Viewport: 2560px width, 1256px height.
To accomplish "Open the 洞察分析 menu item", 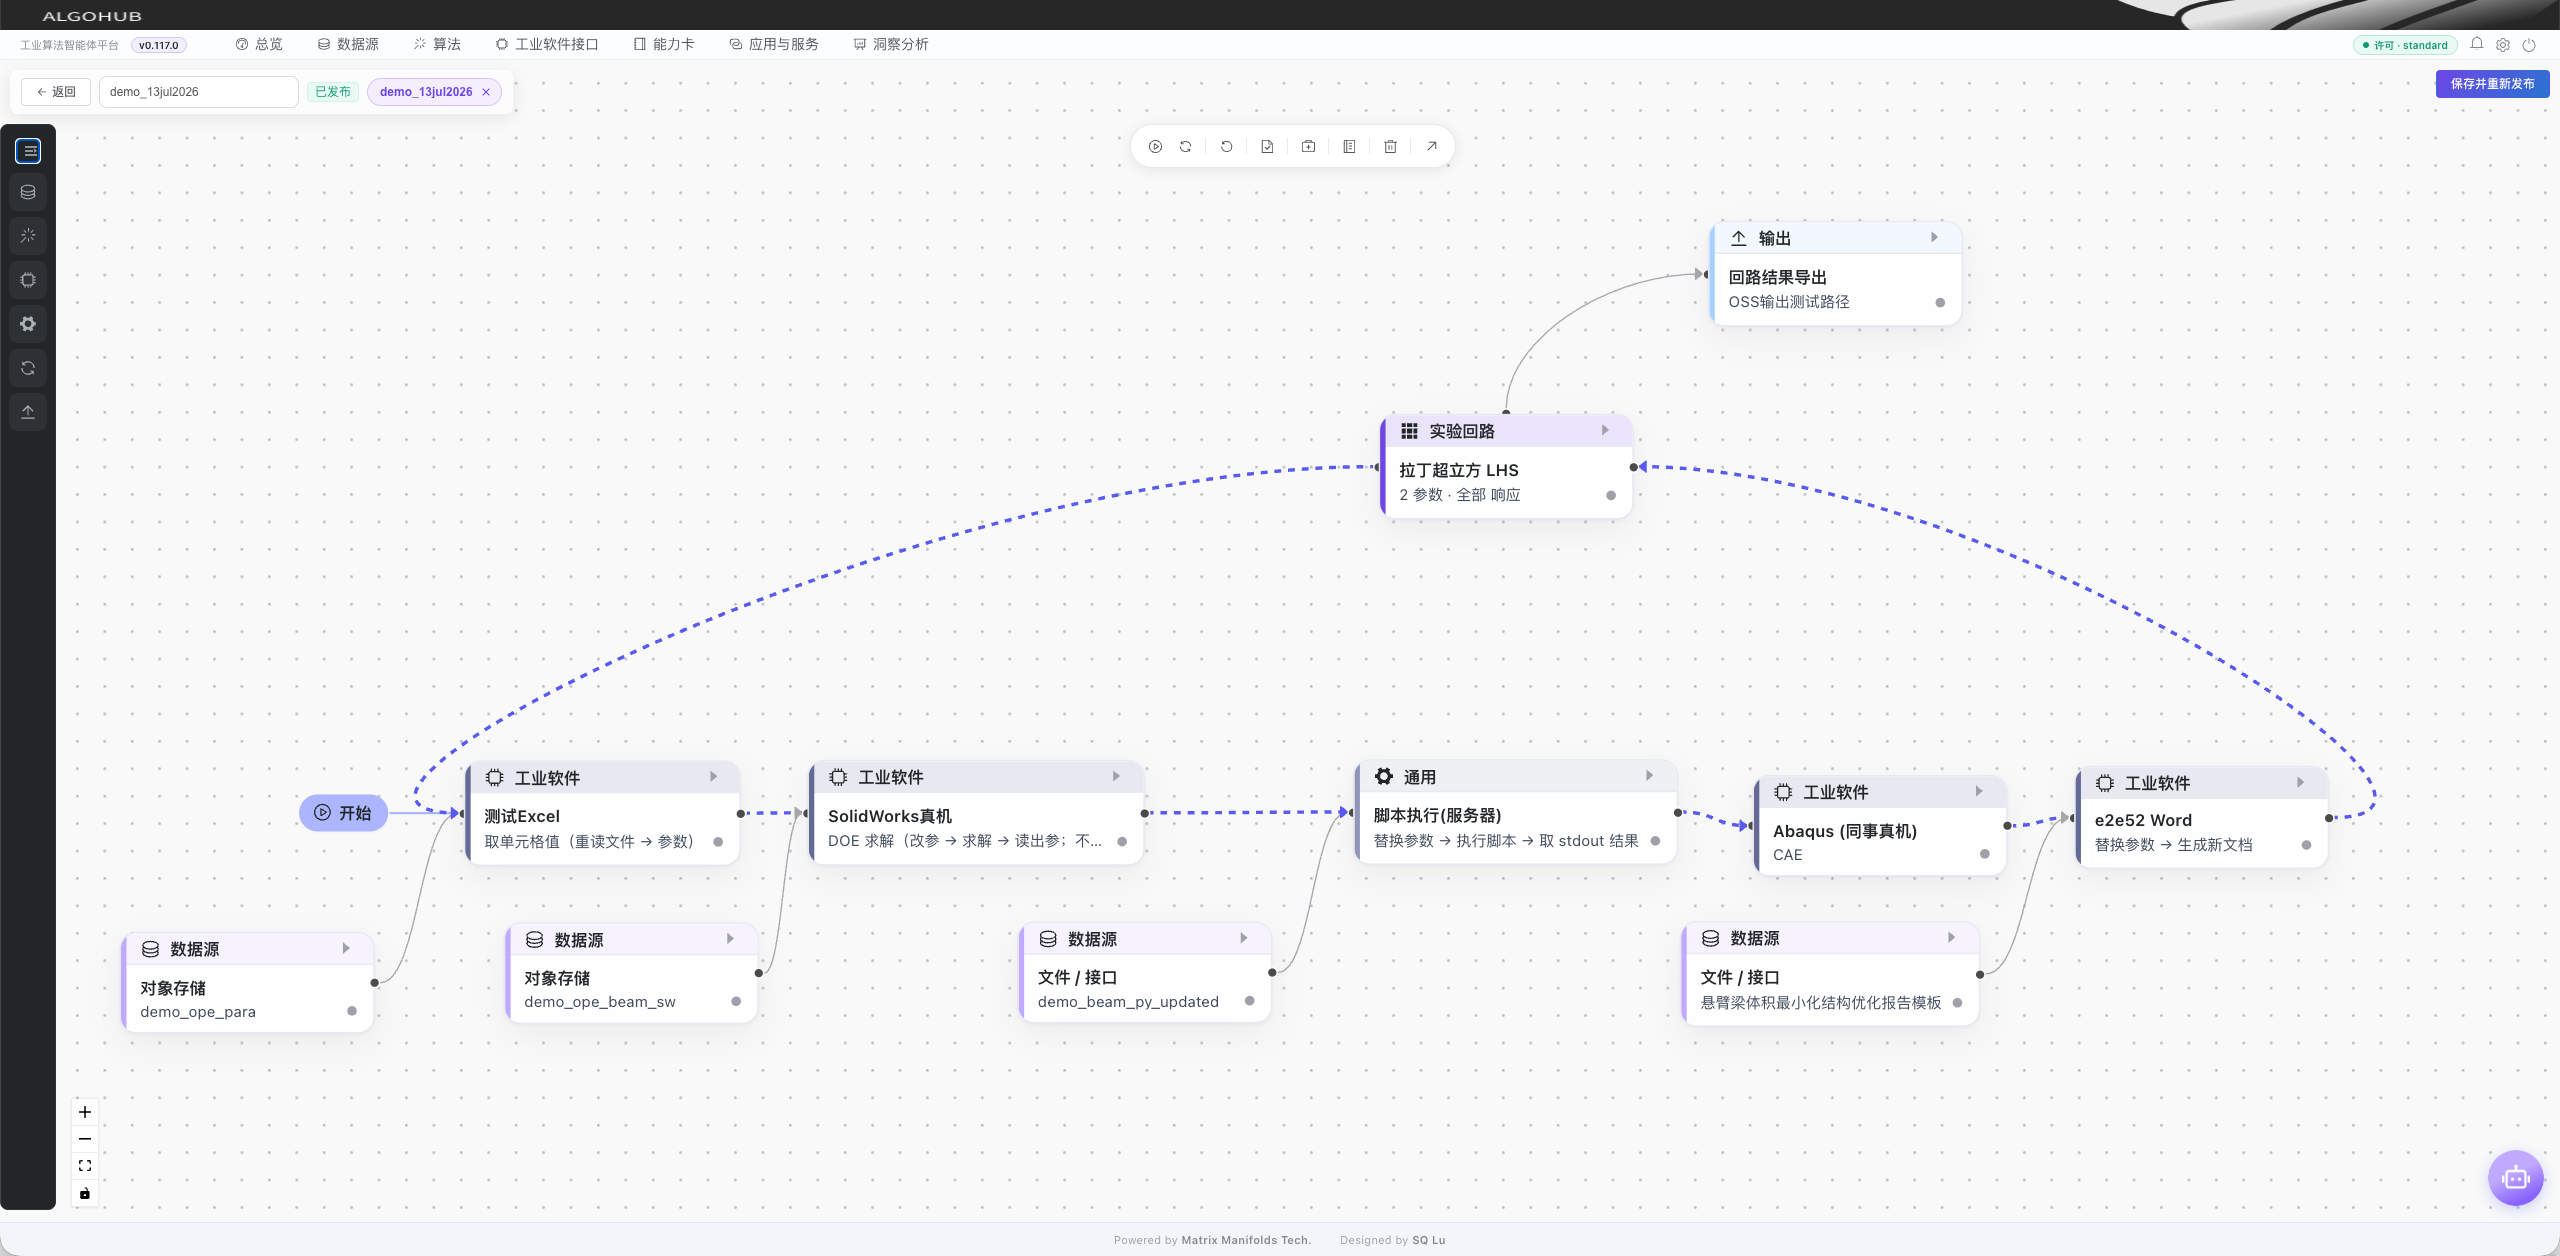I will tap(891, 44).
